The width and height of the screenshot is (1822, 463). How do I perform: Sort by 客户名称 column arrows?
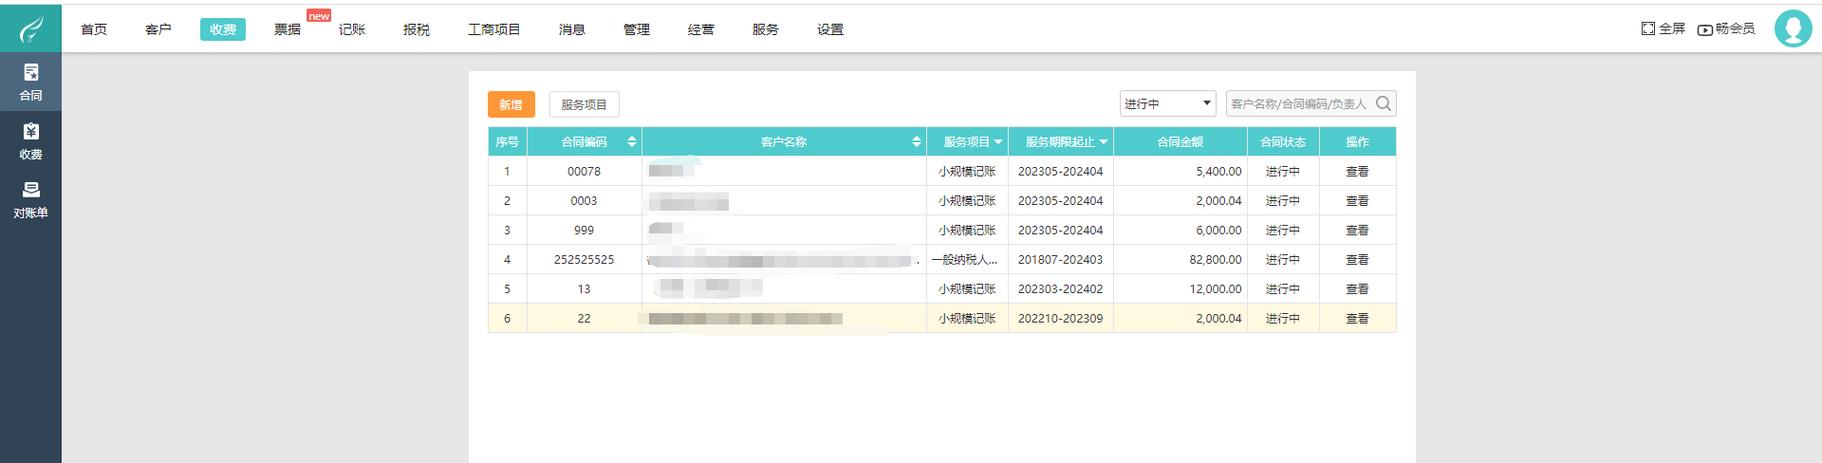pos(916,142)
